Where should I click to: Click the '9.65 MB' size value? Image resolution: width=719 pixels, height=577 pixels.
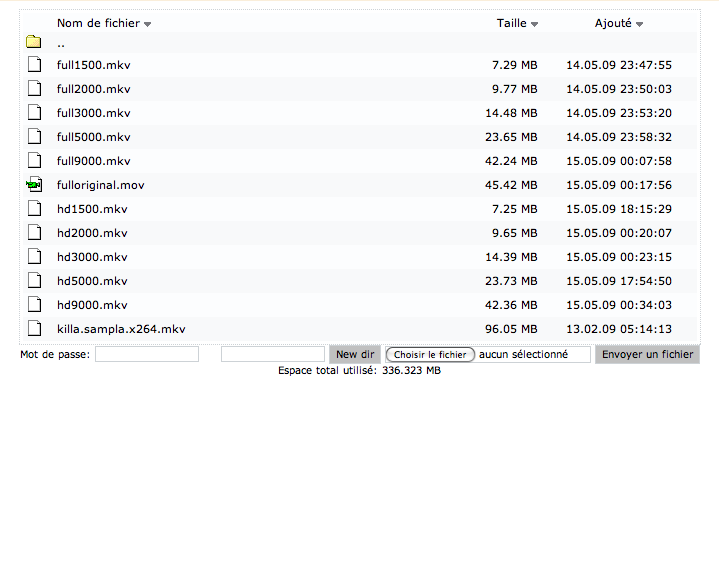(514, 233)
